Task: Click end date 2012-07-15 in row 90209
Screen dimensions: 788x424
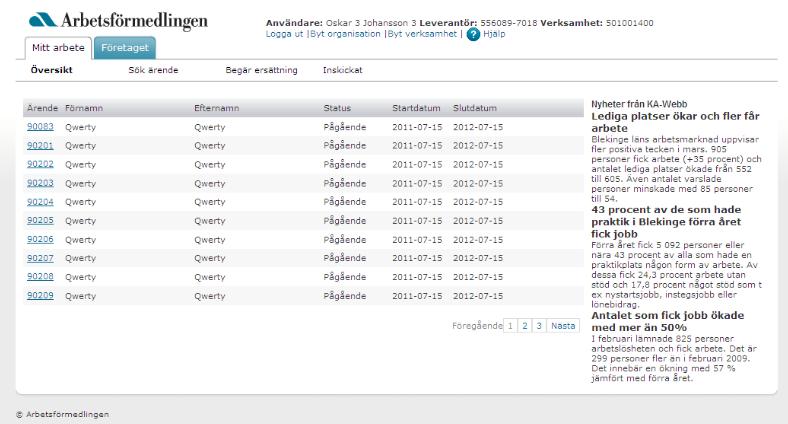Action: 478,296
